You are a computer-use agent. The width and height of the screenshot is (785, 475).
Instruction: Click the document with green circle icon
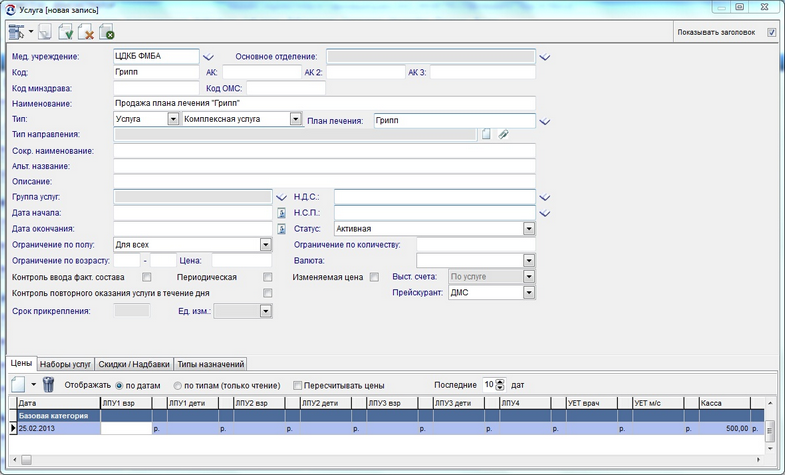click(x=107, y=32)
